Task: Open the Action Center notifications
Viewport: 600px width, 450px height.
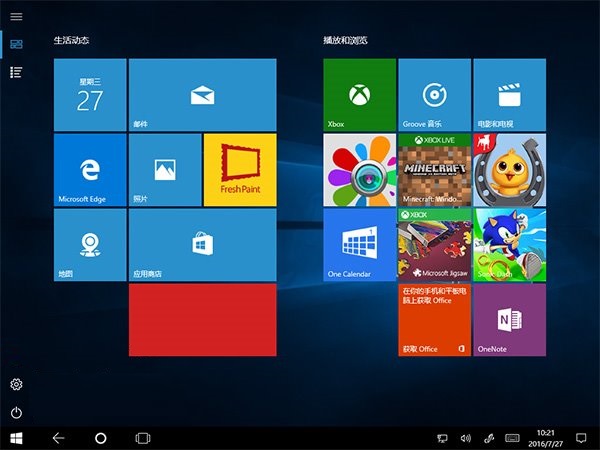Action: (x=581, y=438)
